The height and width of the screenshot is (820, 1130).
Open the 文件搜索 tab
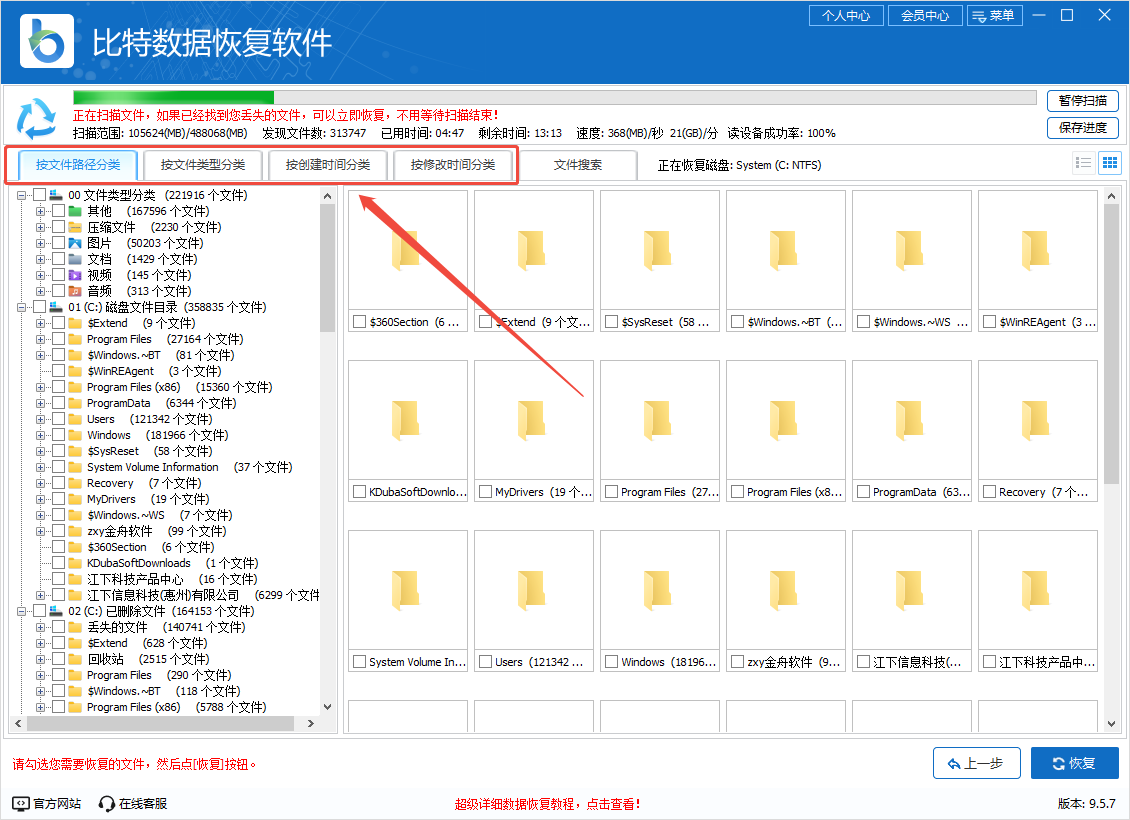[x=578, y=165]
